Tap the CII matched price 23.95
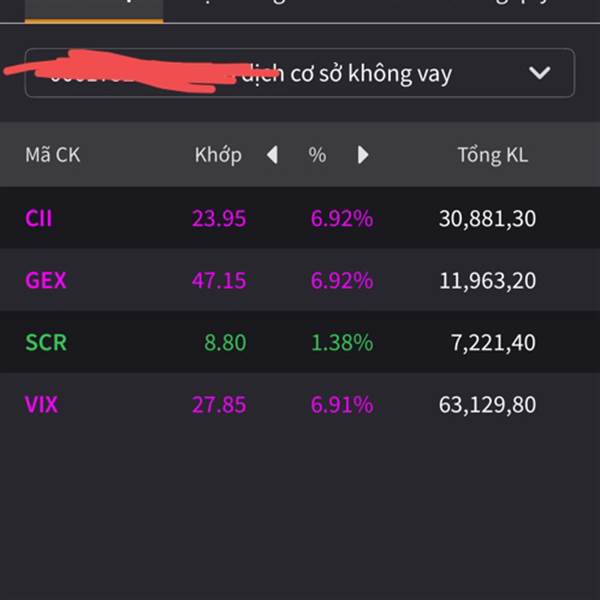Screen dimensions: 600x600 [219, 218]
